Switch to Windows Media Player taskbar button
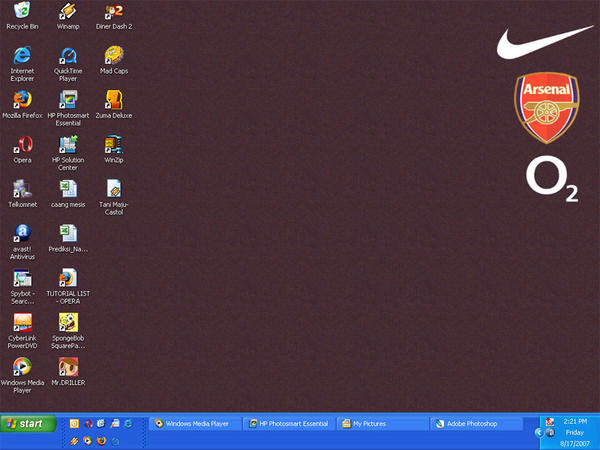 (194, 424)
